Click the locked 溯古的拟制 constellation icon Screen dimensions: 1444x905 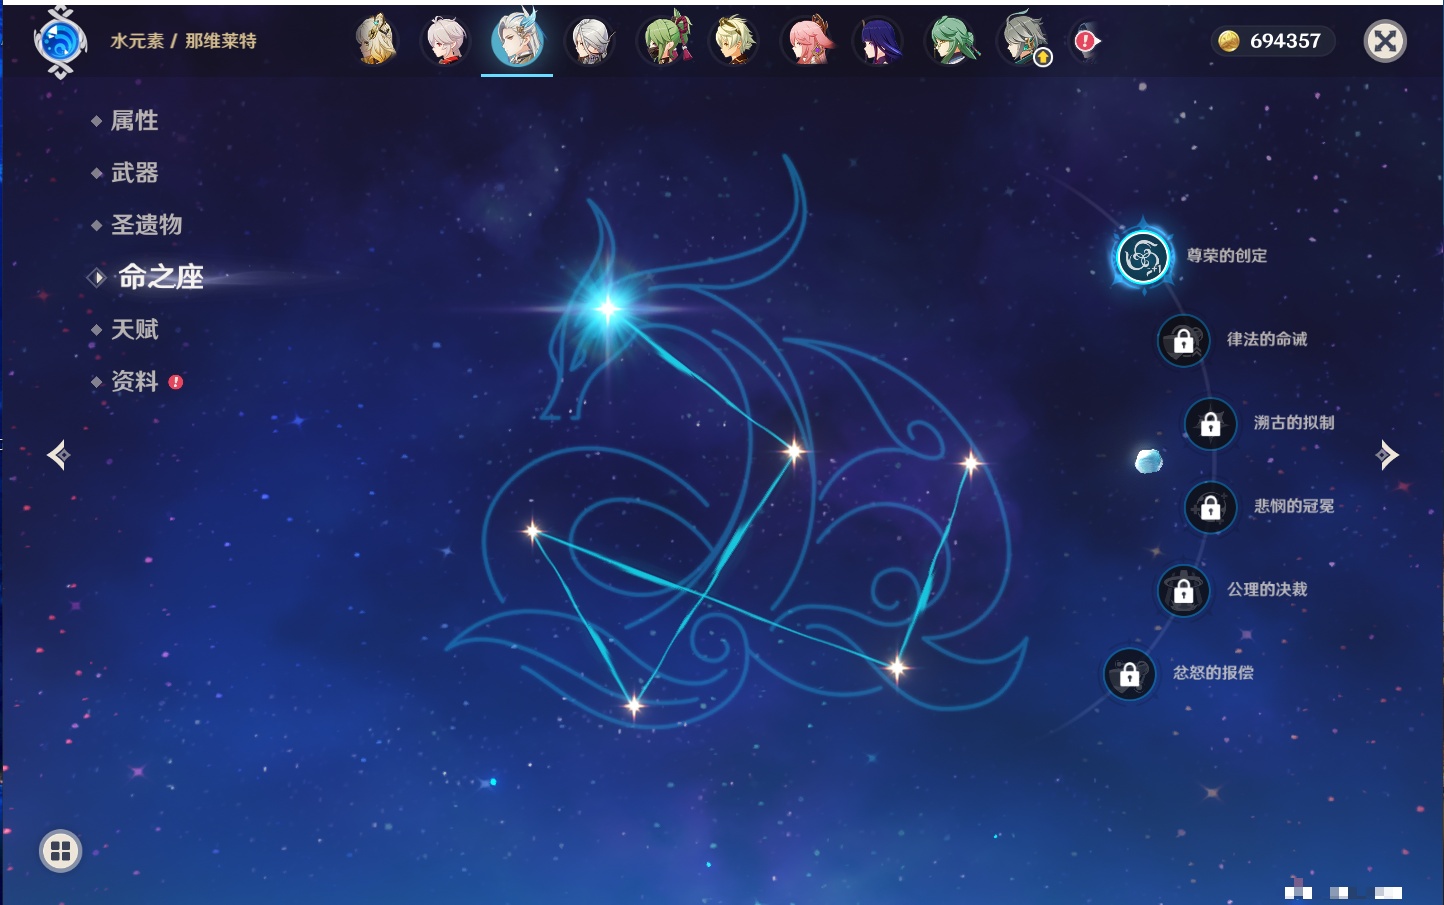[1210, 424]
